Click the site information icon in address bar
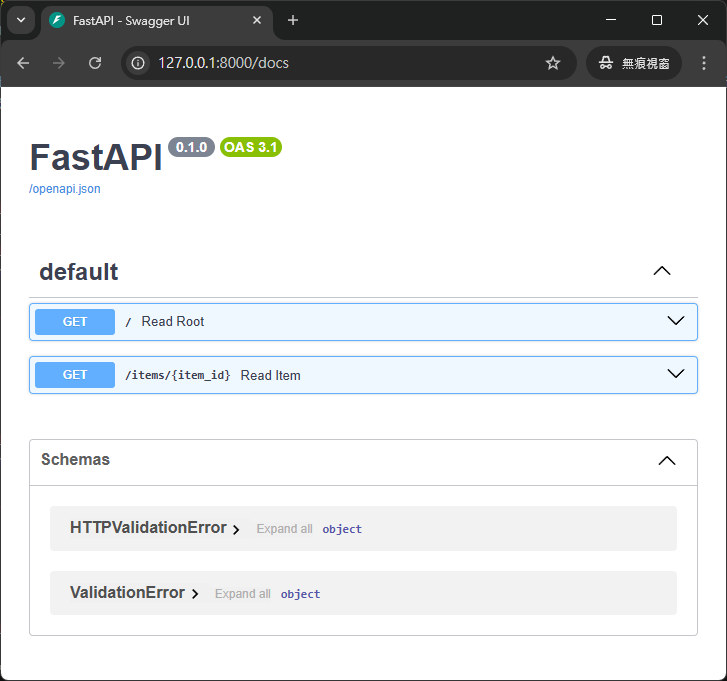This screenshot has height=681, width=727. pyautogui.click(x=138, y=63)
